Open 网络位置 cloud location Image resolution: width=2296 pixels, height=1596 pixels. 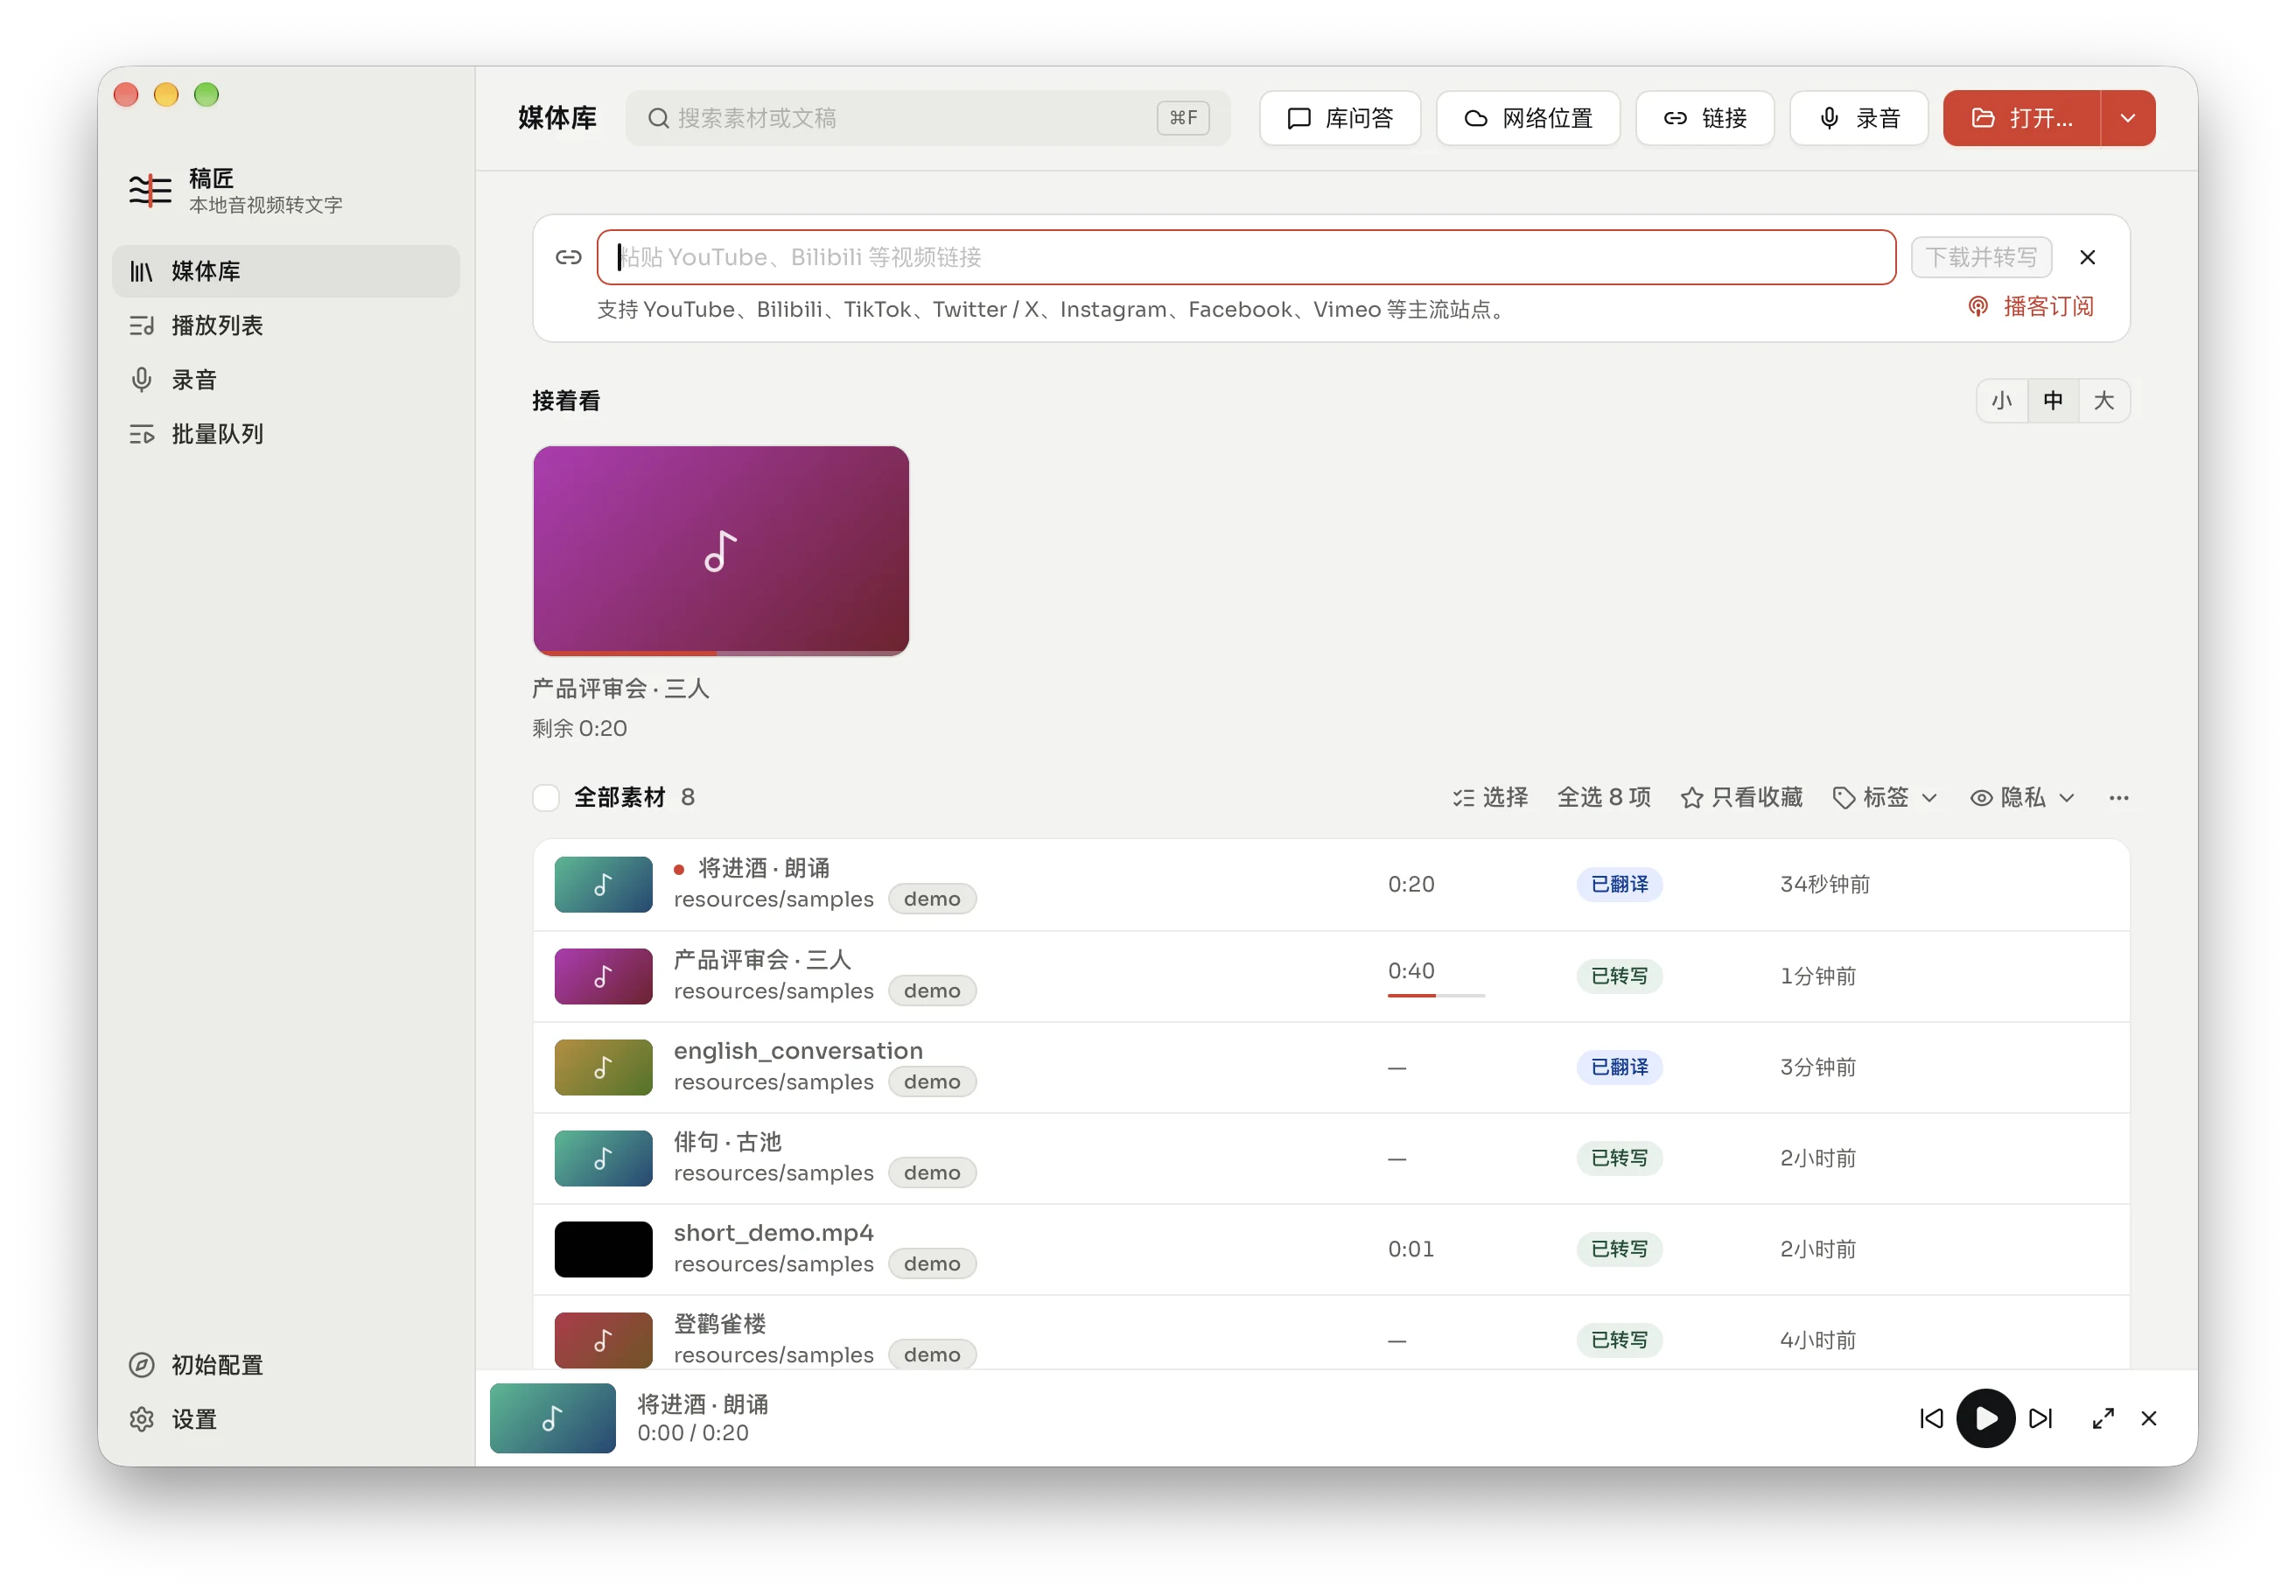pos(1527,118)
